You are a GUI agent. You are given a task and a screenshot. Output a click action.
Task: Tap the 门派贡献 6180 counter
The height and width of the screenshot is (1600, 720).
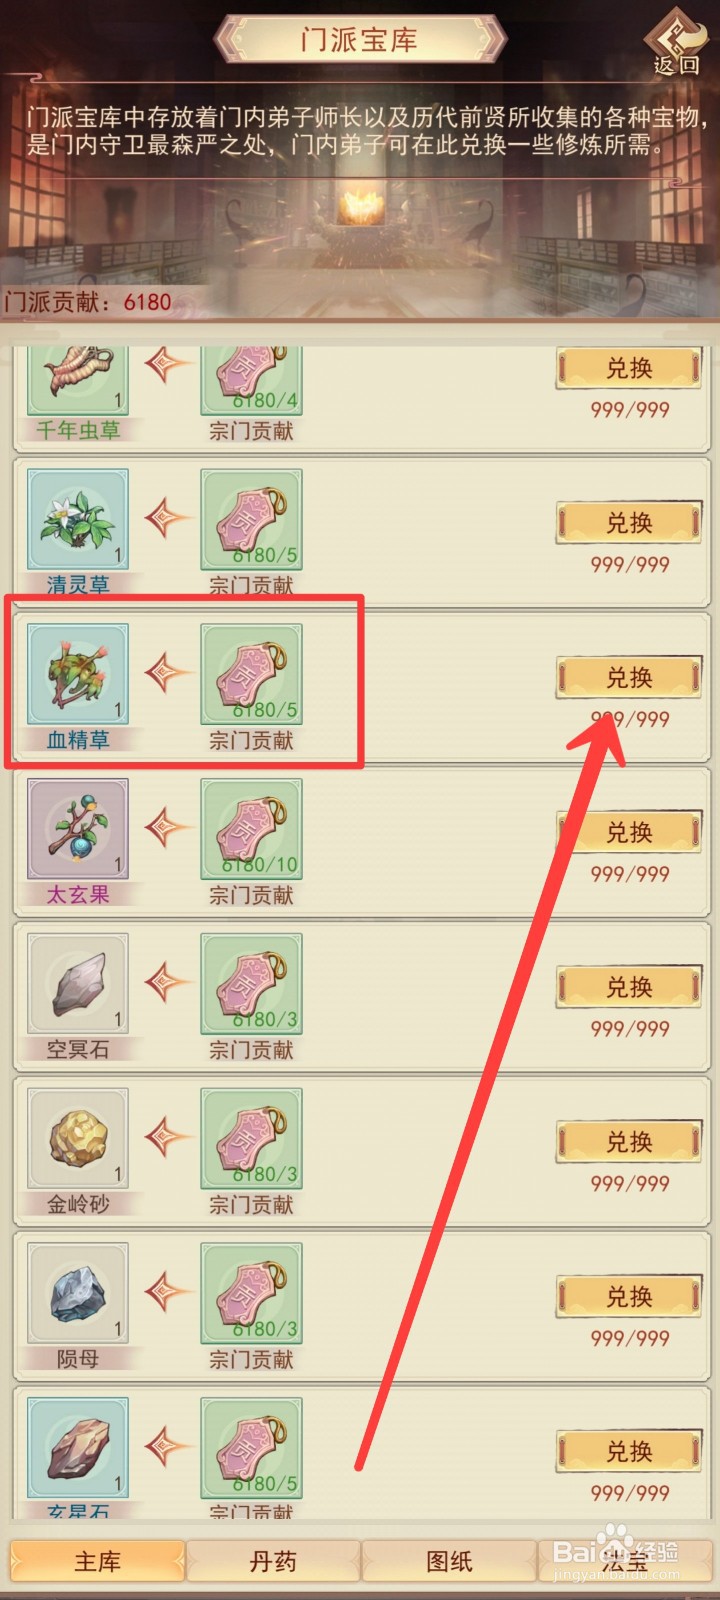(88, 302)
